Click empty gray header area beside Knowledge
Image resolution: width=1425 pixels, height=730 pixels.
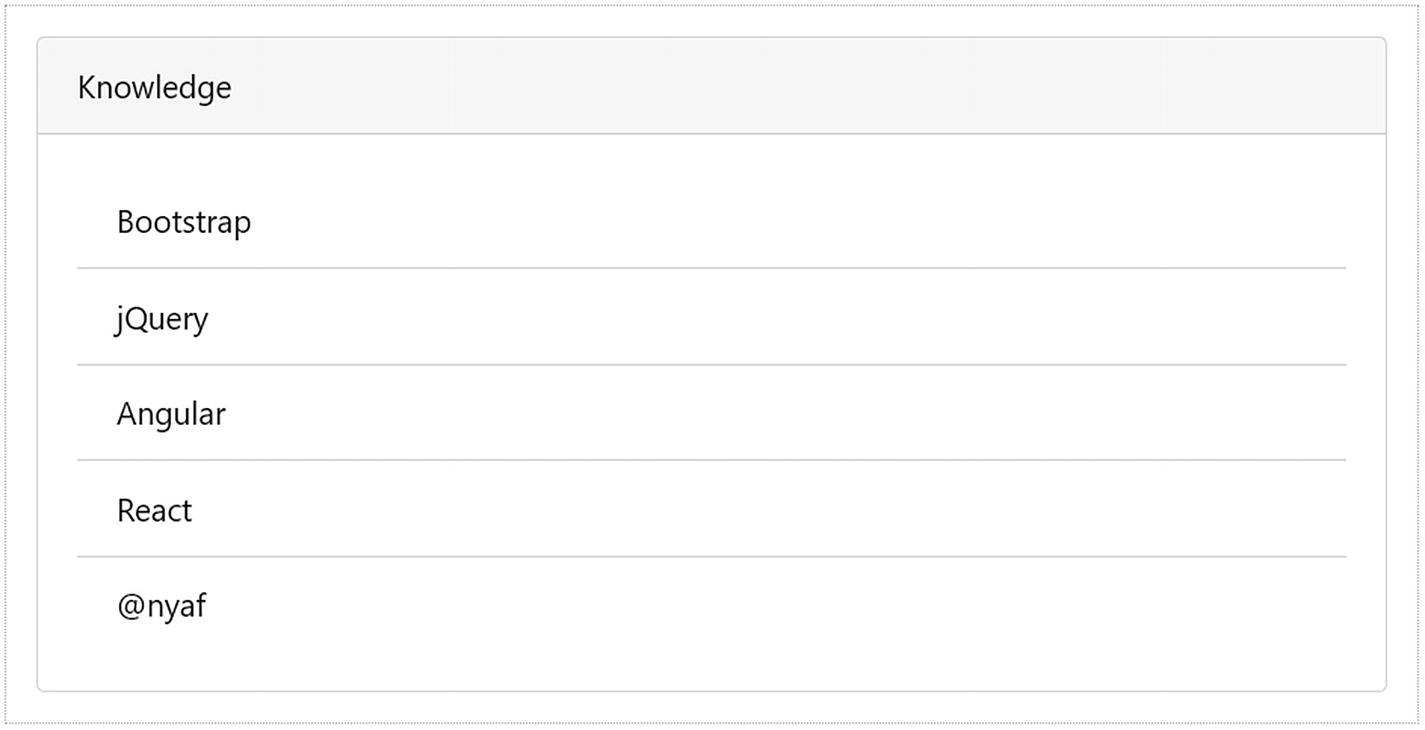[x=800, y=87]
